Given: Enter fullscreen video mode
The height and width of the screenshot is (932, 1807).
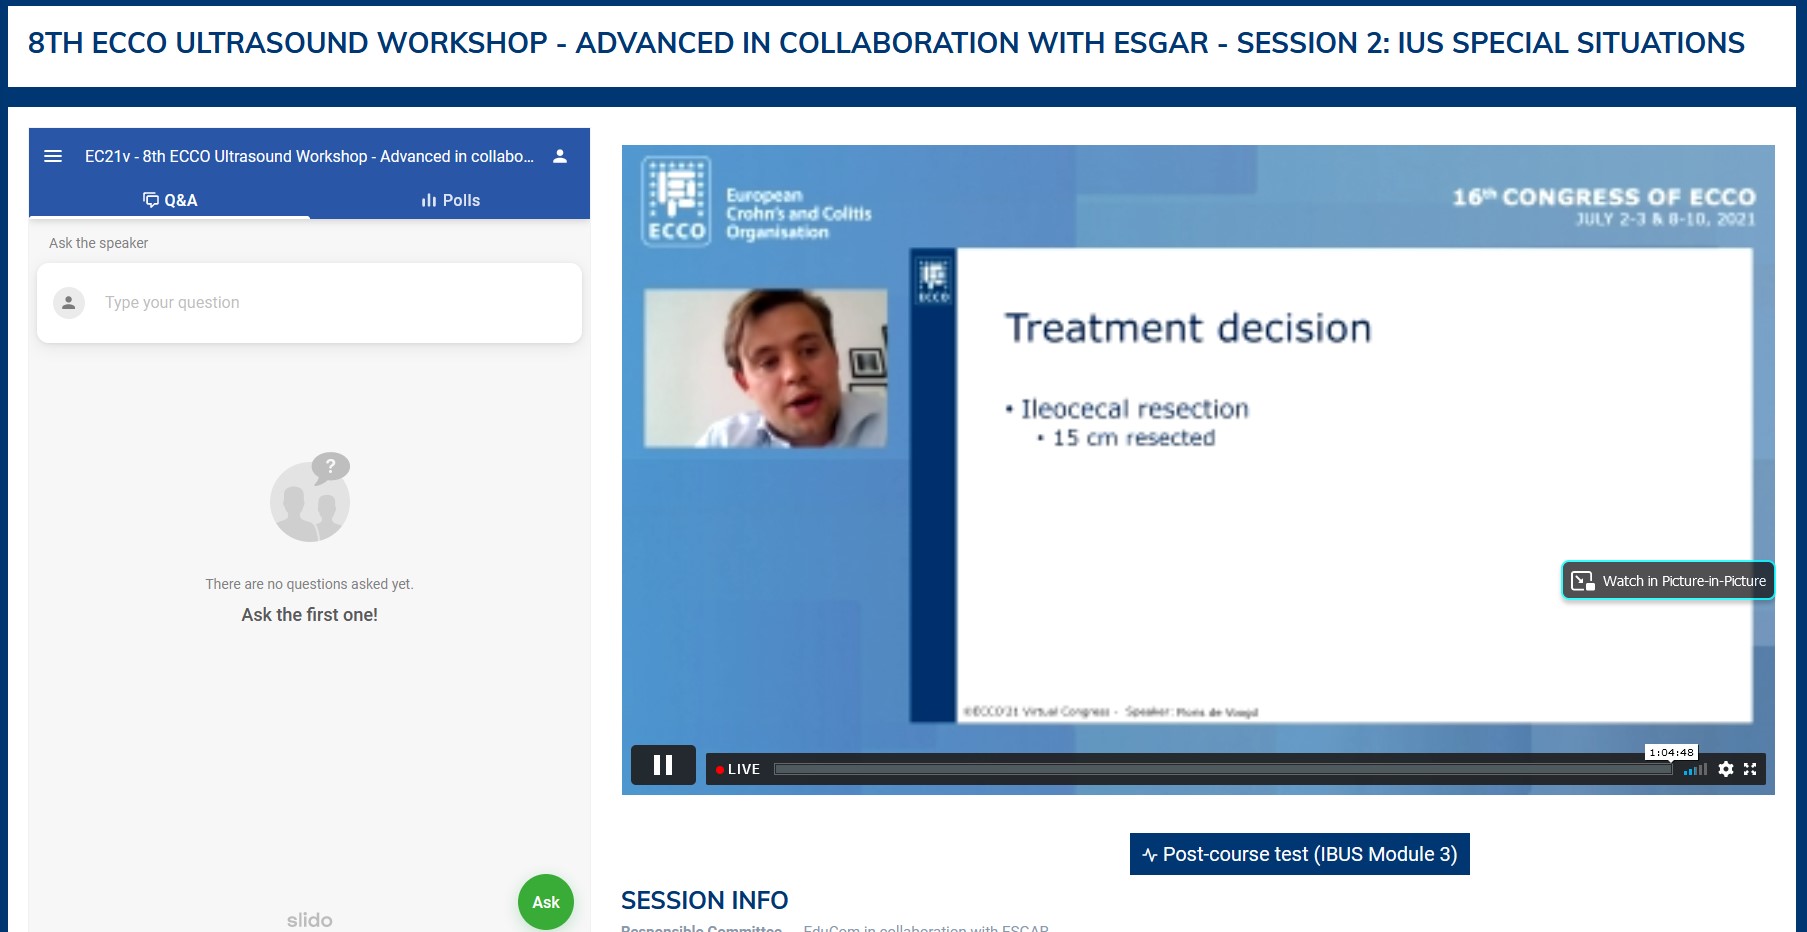Looking at the screenshot, I should tap(1750, 769).
